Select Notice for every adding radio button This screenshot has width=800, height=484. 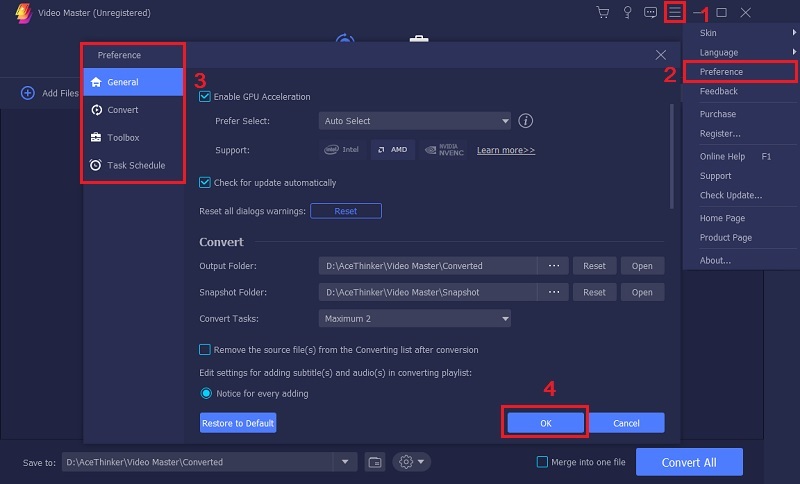[206, 393]
